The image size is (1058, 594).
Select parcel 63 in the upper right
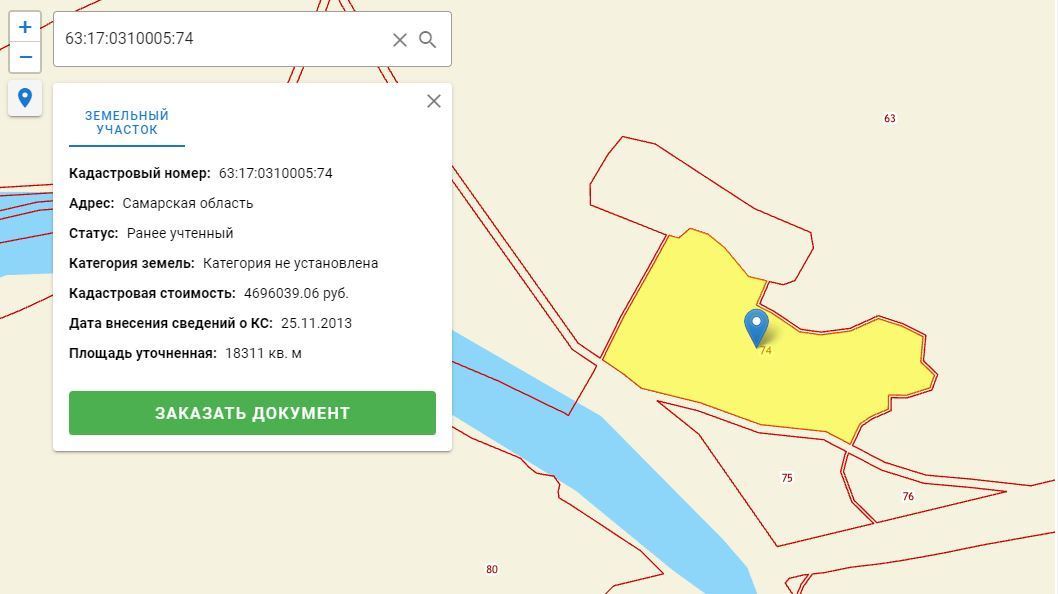(890, 118)
